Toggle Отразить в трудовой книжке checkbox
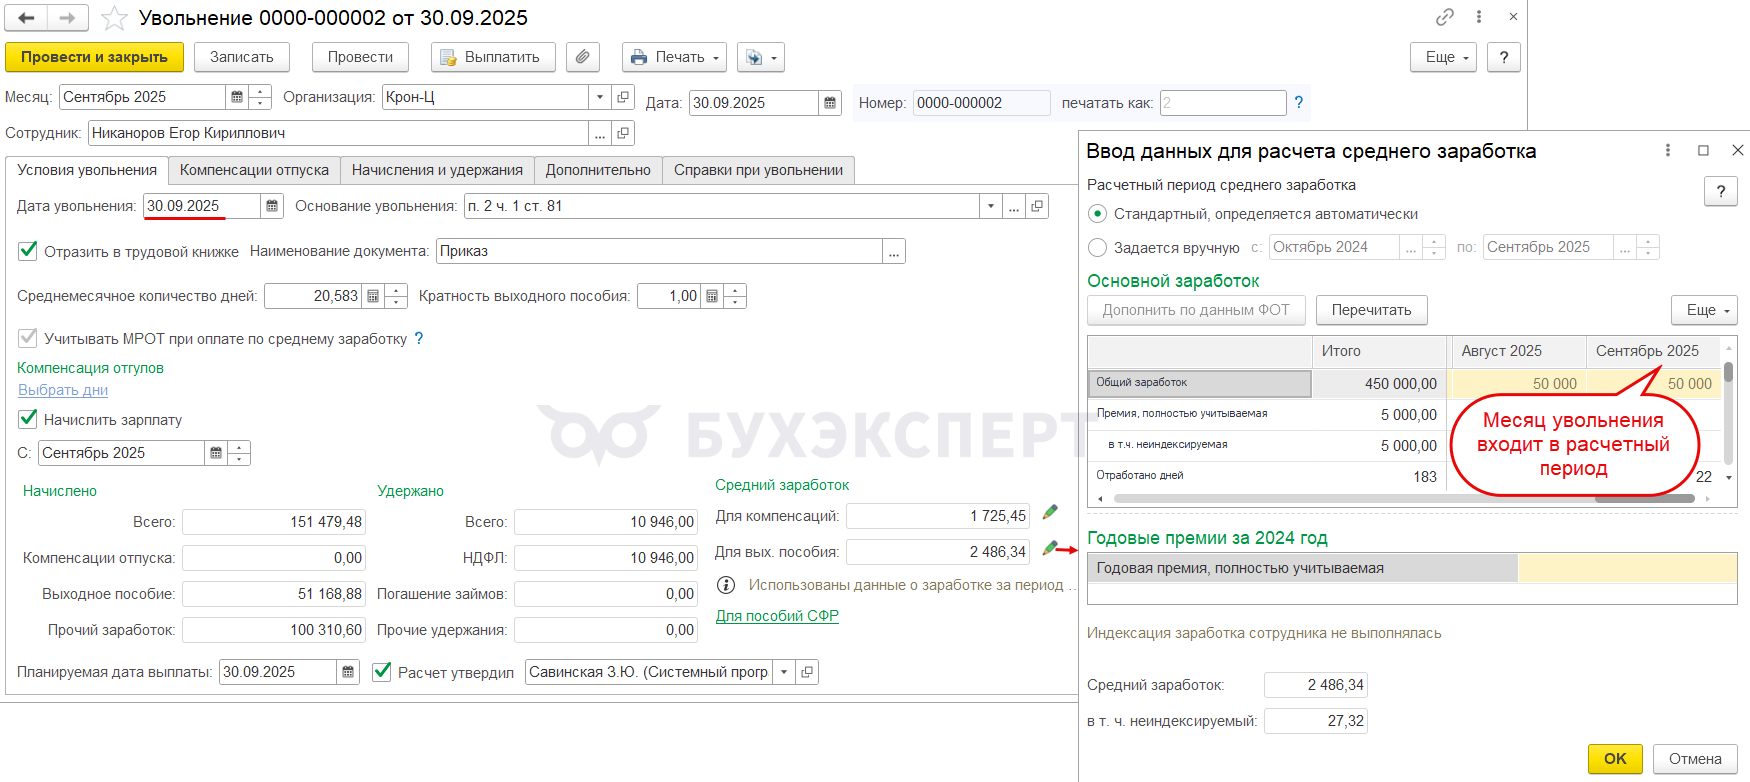Image resolution: width=1750 pixels, height=782 pixels. point(28,251)
